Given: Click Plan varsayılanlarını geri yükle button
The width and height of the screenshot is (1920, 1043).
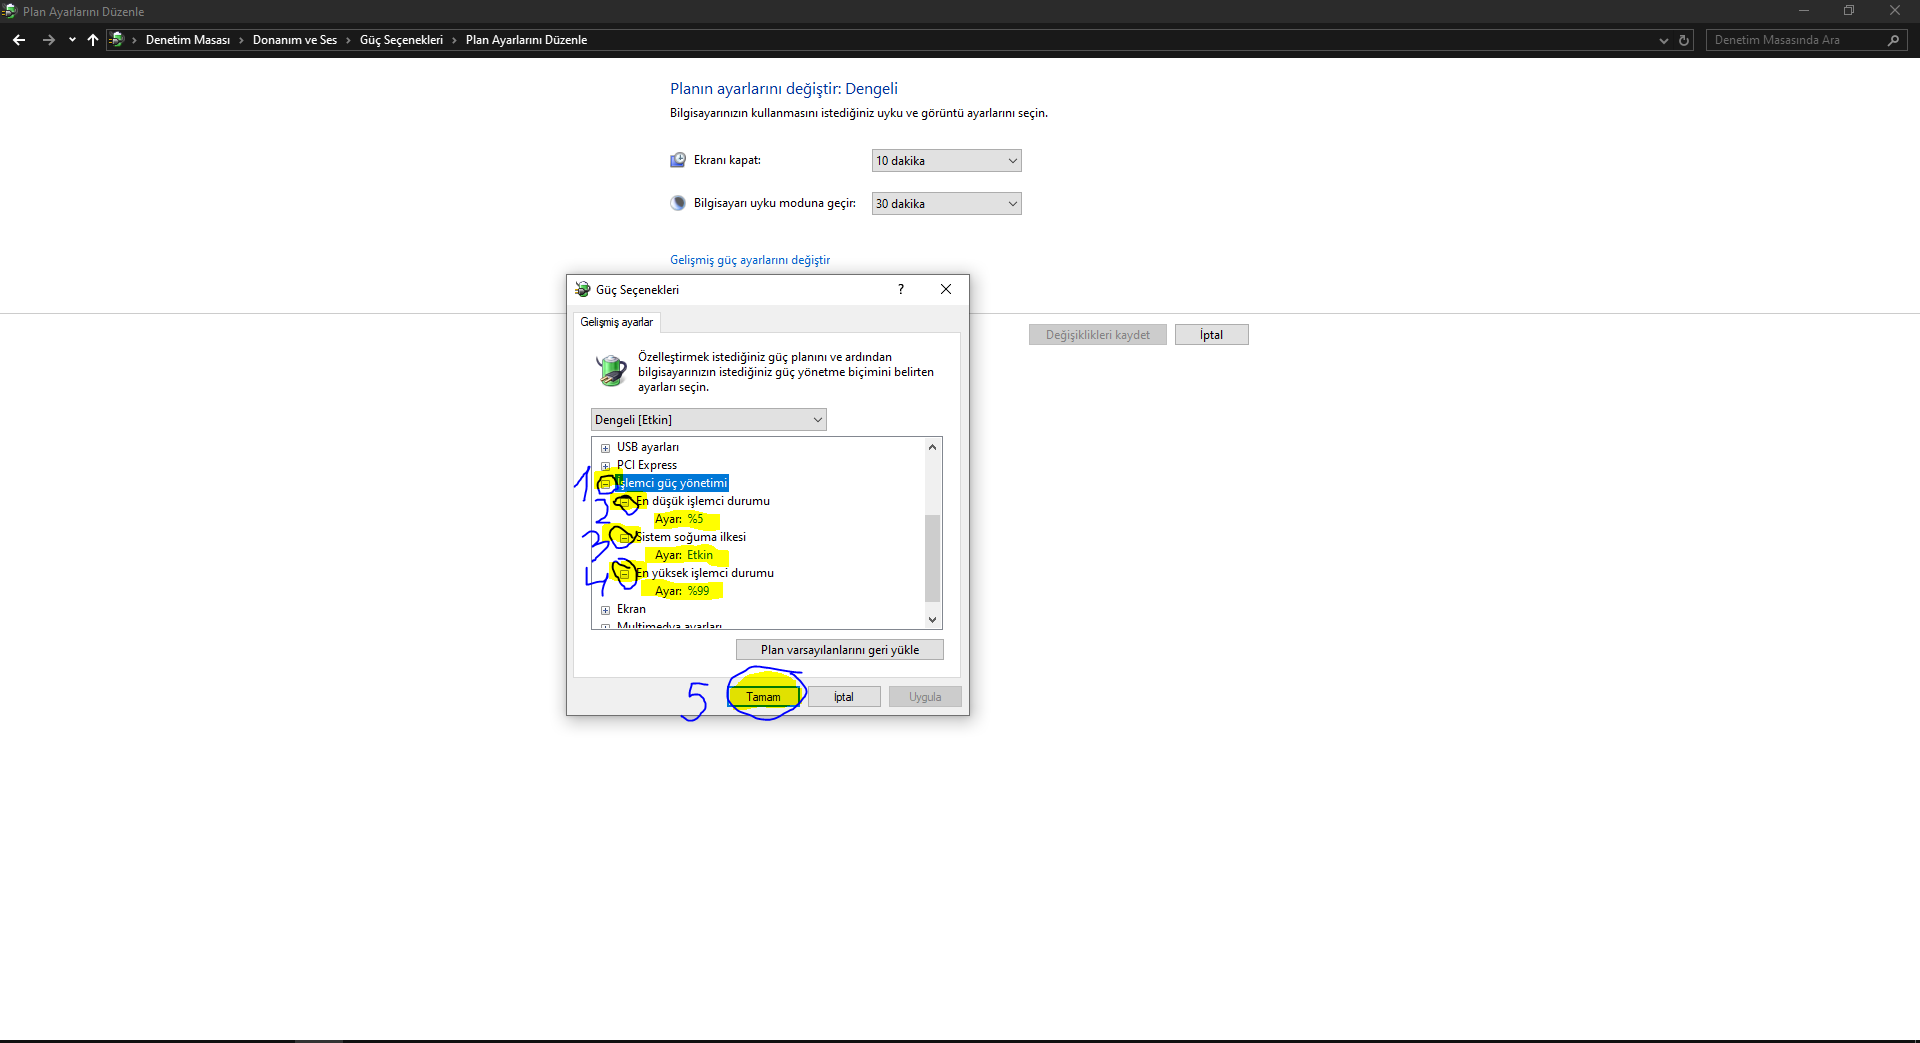Looking at the screenshot, I should coord(840,650).
